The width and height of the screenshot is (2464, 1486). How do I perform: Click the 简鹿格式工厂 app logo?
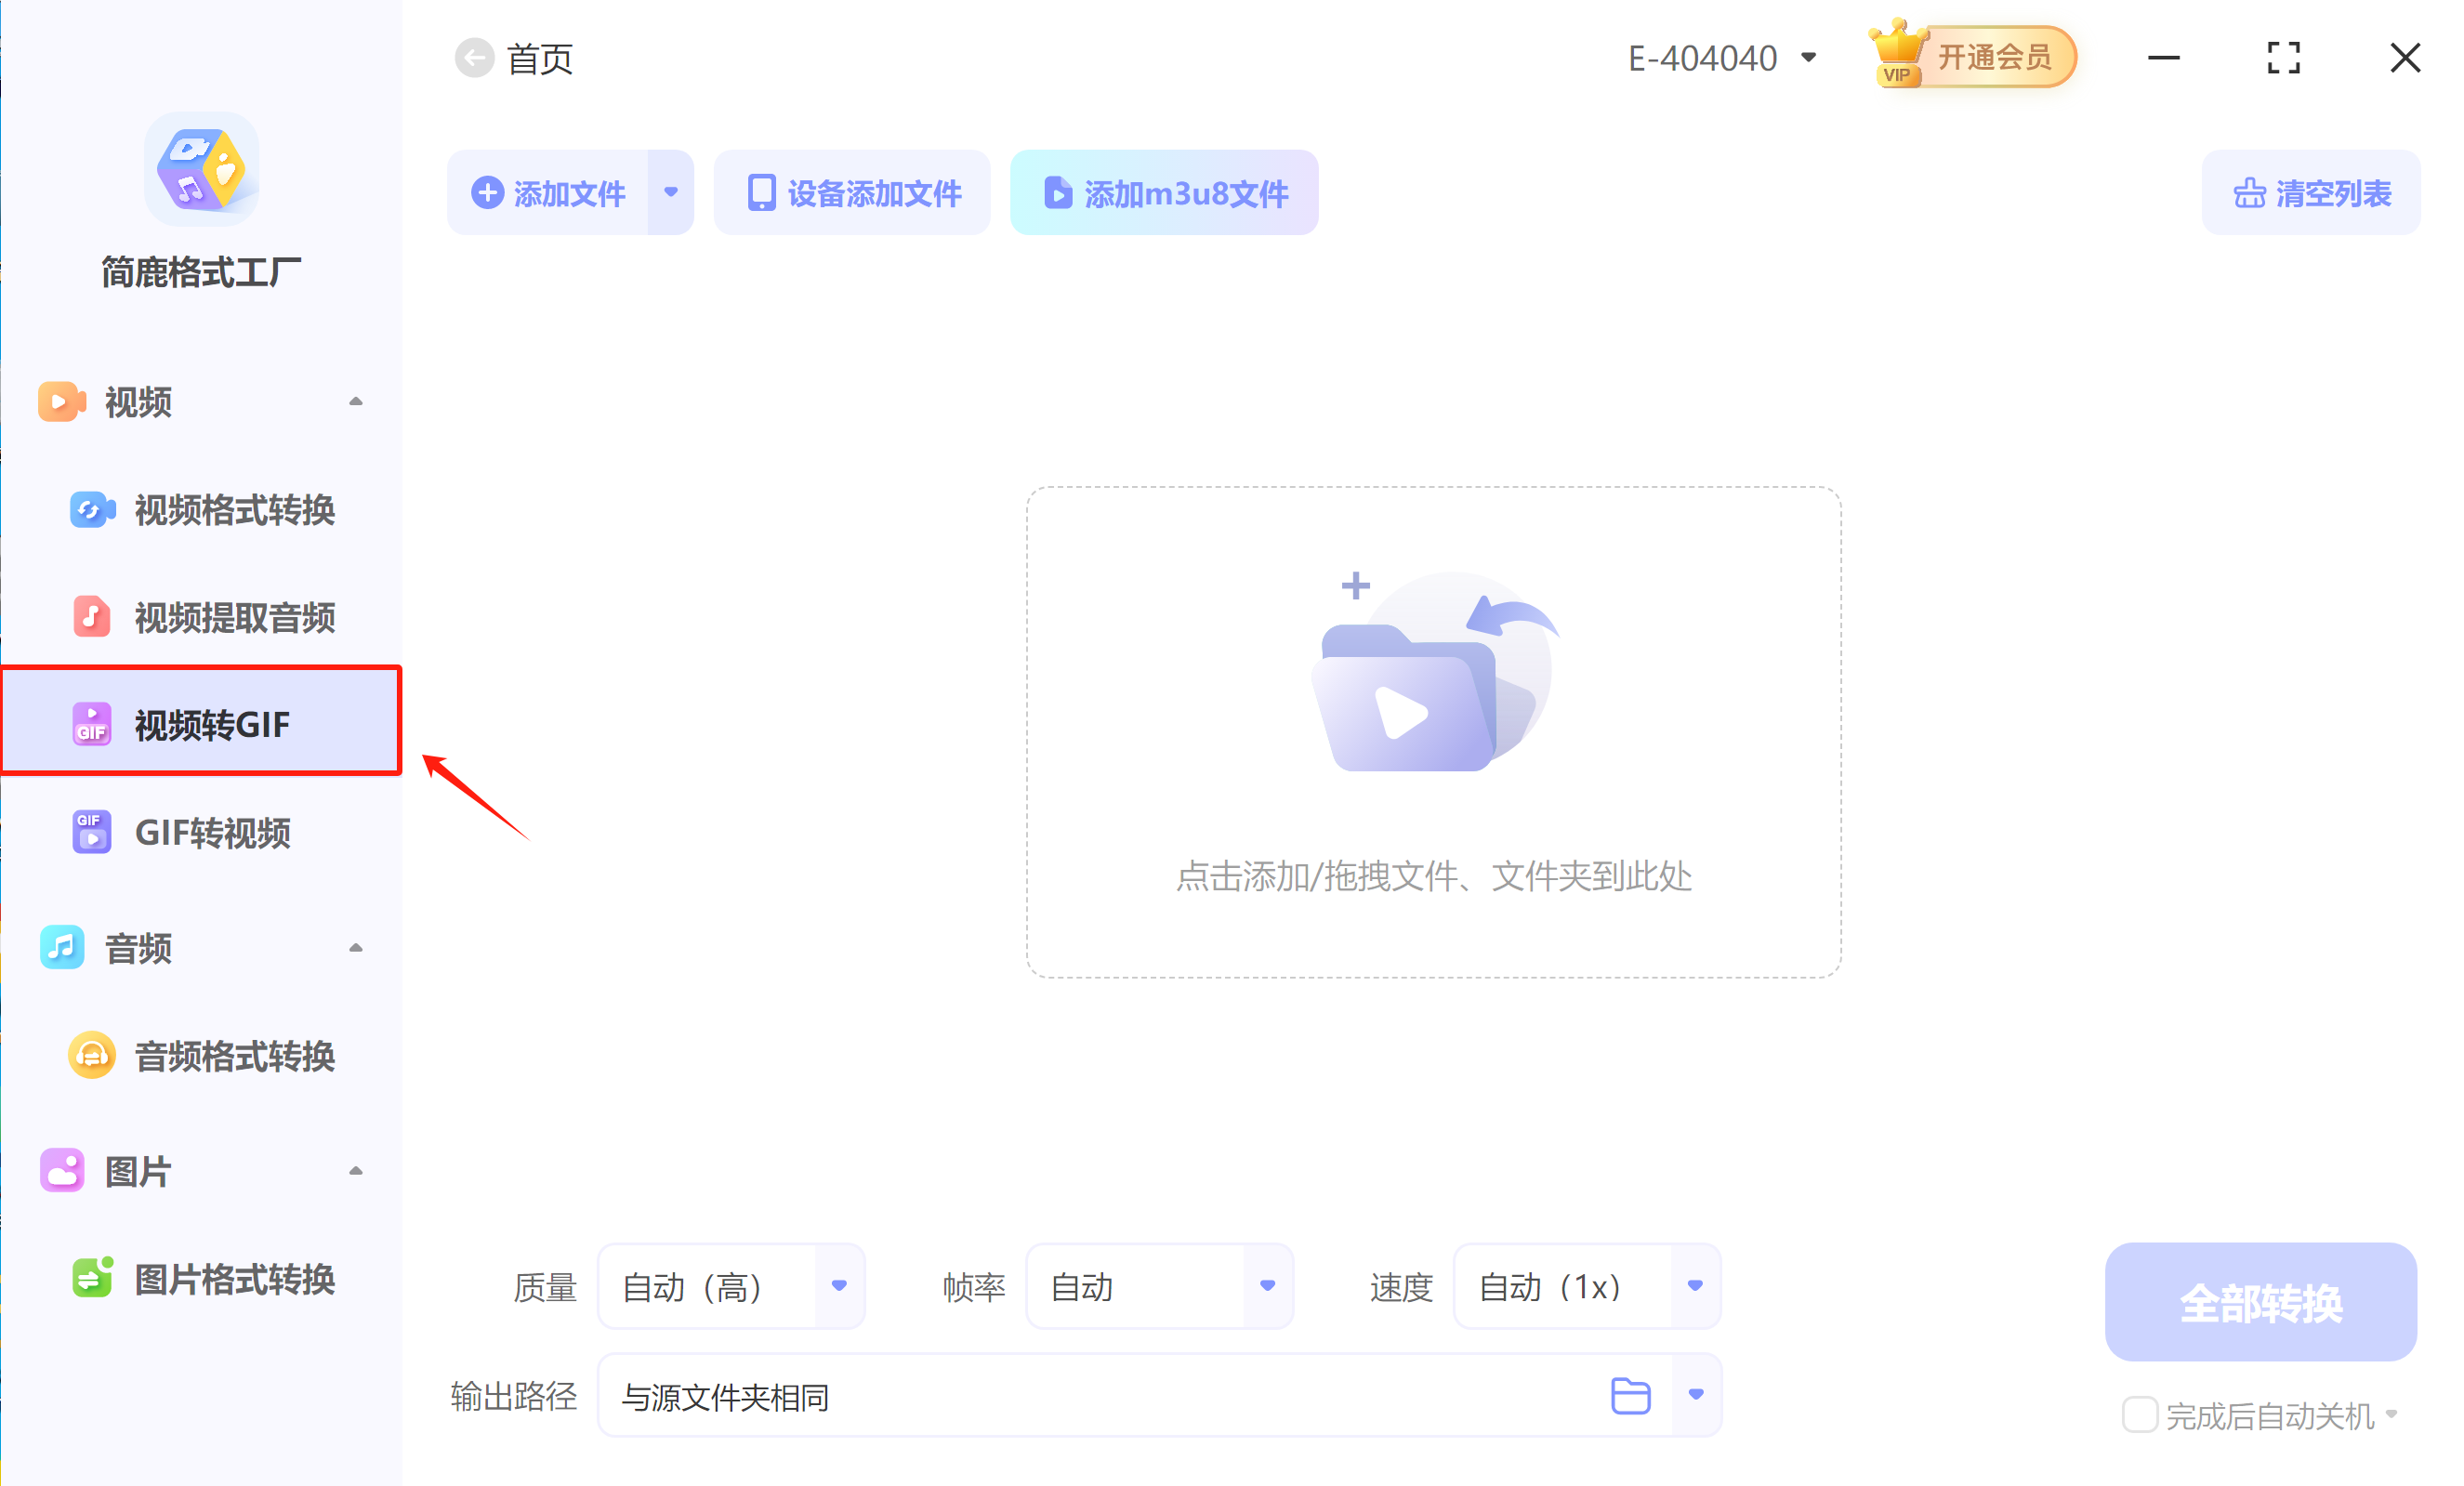pos(201,168)
